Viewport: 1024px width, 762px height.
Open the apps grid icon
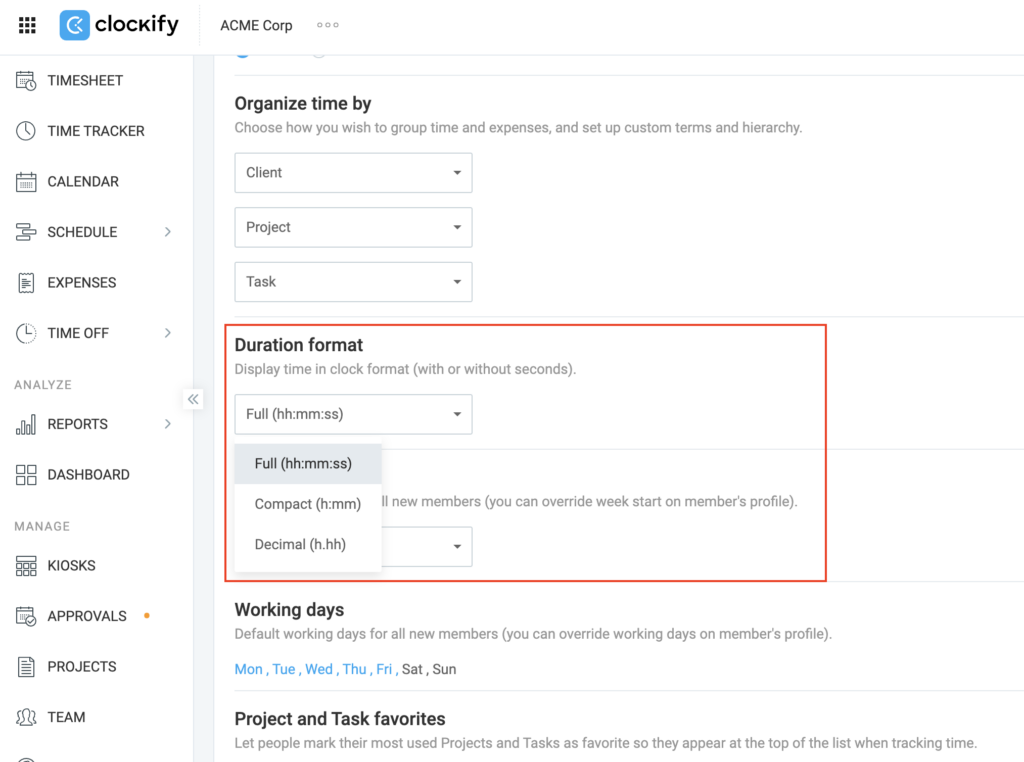[27, 25]
